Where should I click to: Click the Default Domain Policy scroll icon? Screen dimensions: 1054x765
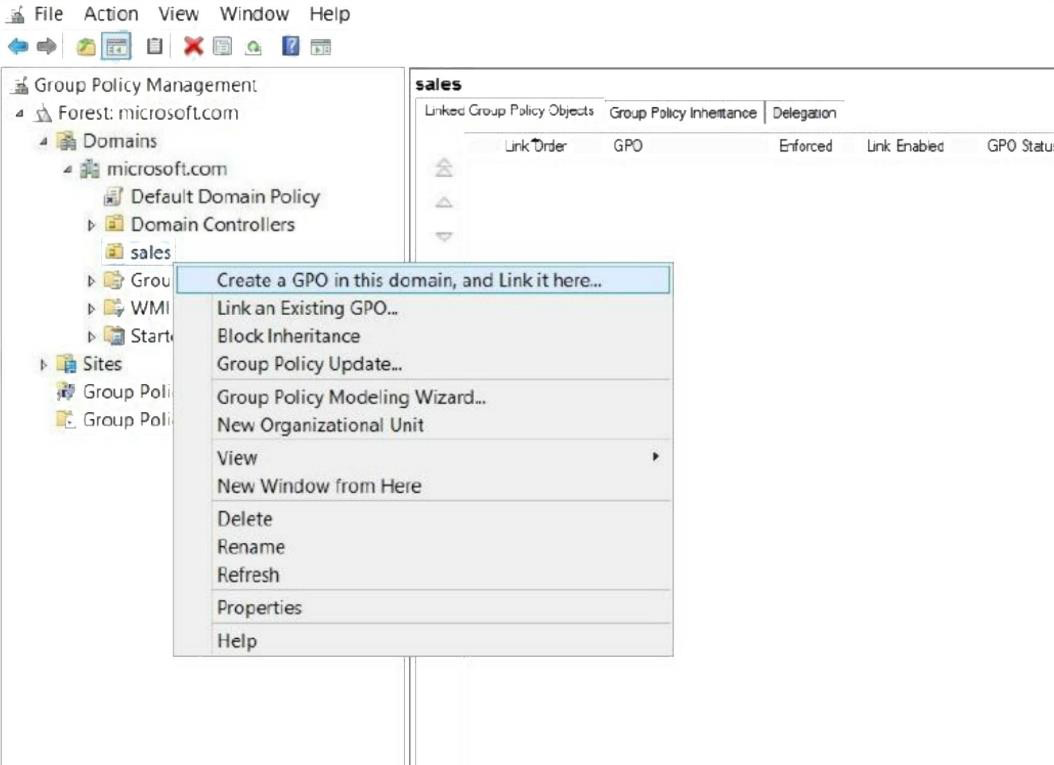coord(114,197)
